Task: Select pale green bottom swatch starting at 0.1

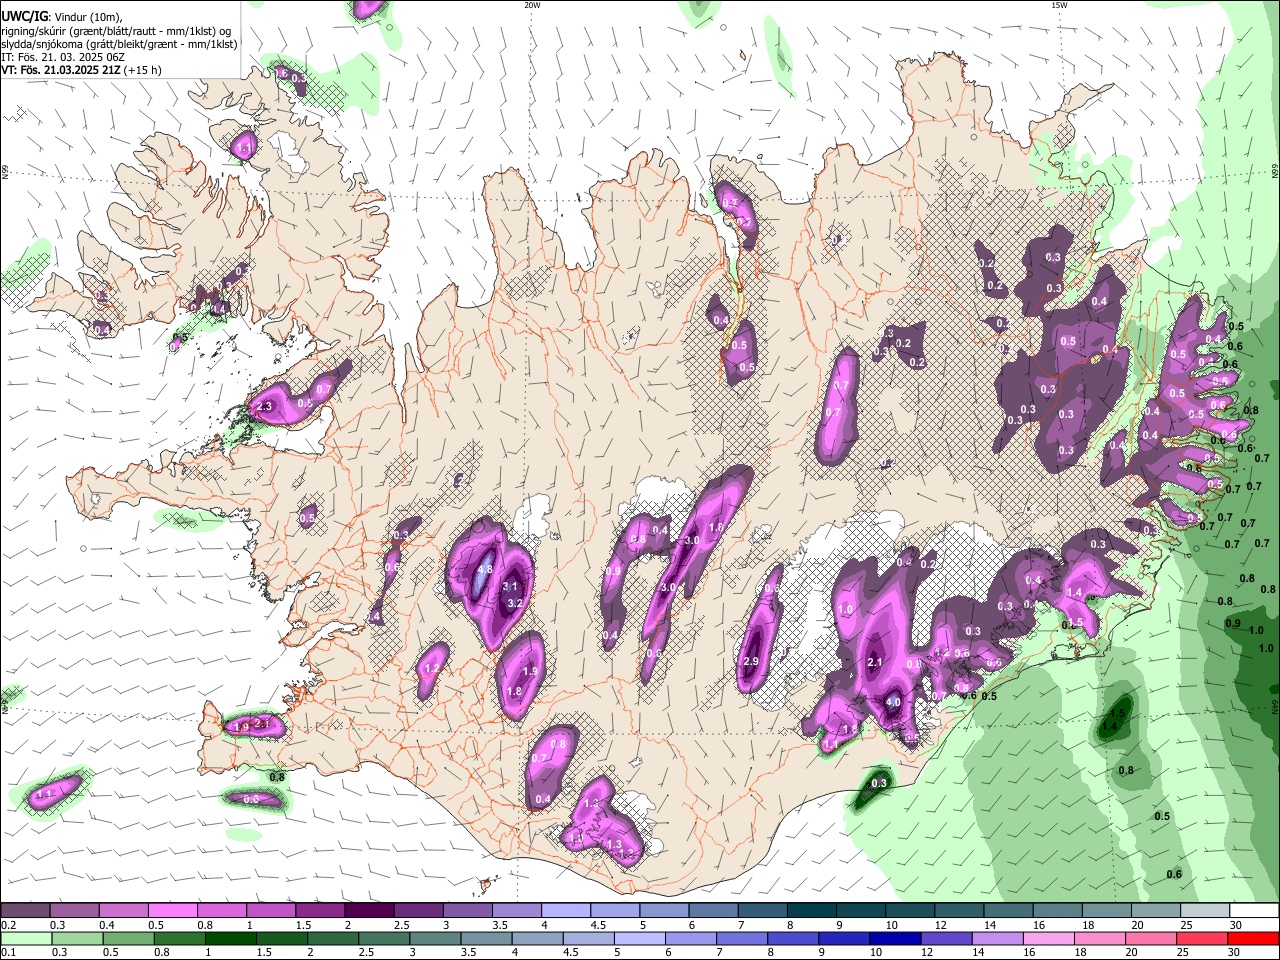Action: coord(25,938)
